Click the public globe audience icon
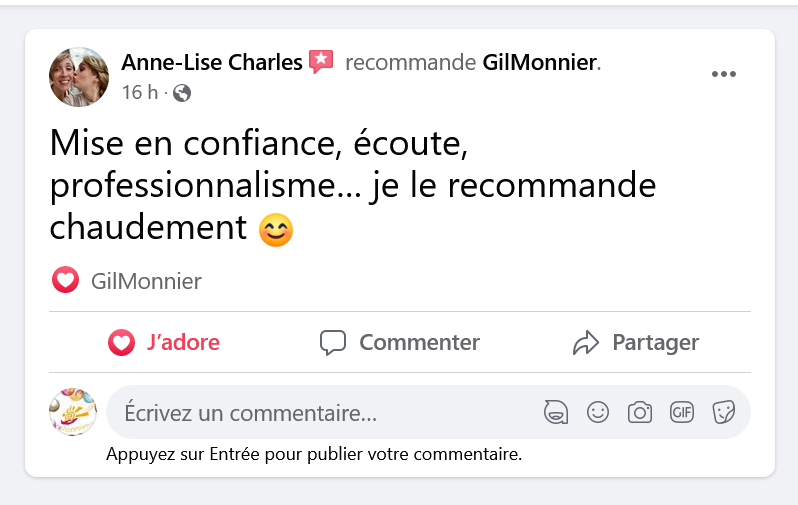 pos(182,93)
